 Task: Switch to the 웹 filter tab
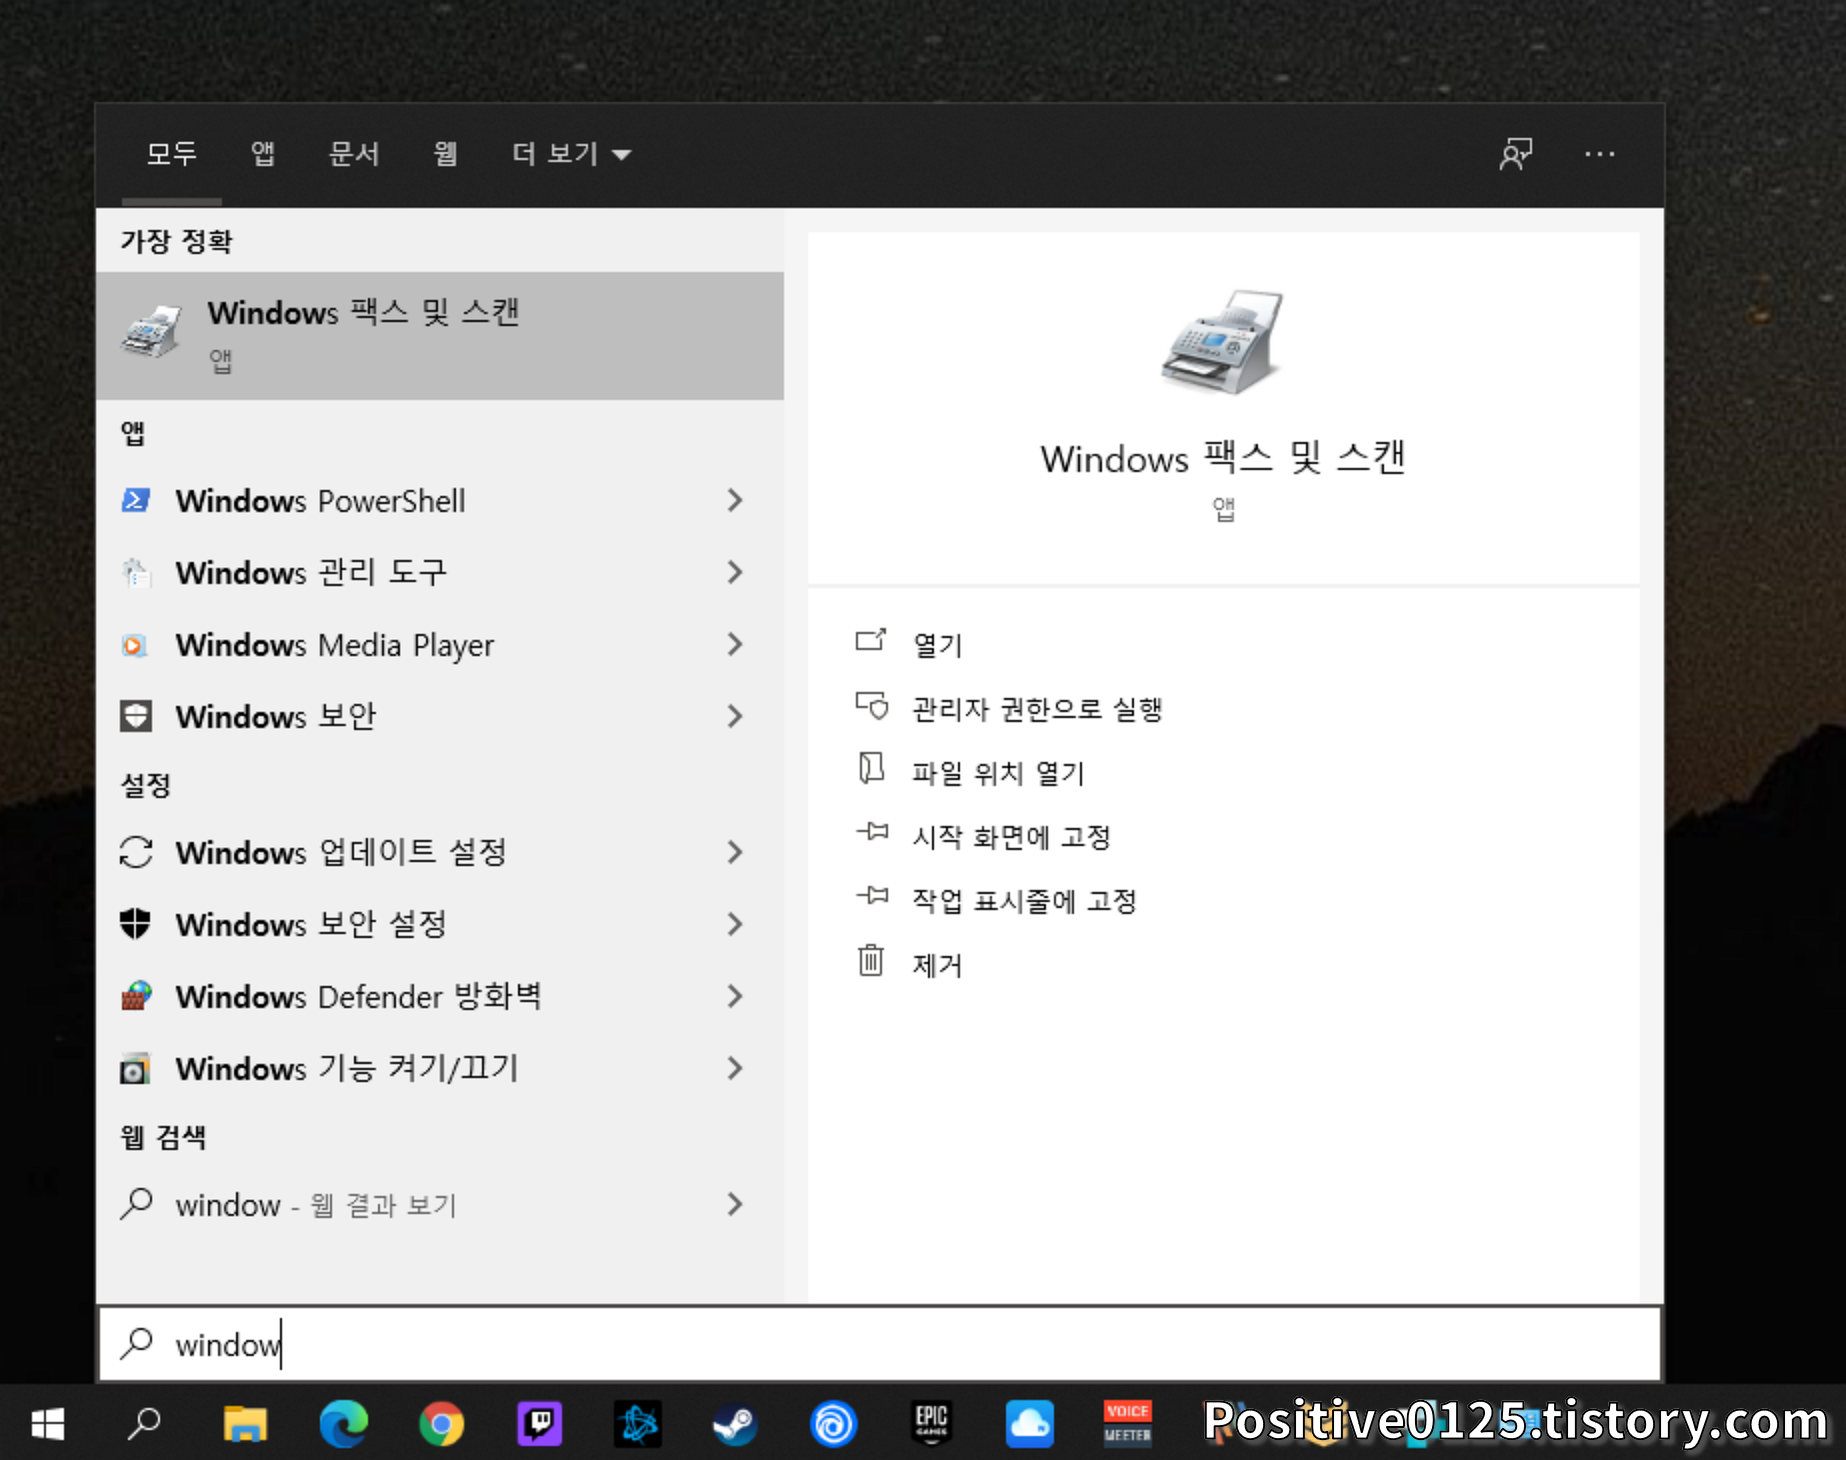[x=445, y=154]
